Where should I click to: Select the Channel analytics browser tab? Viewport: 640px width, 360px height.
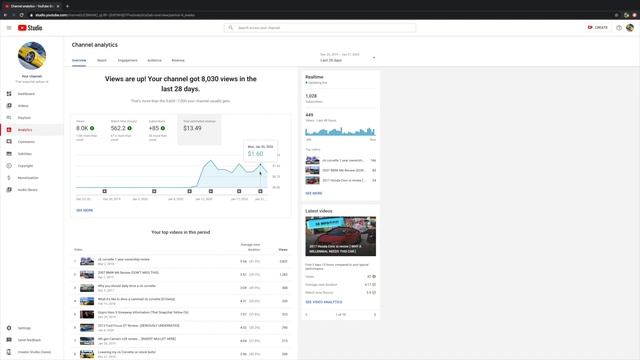(32, 6)
